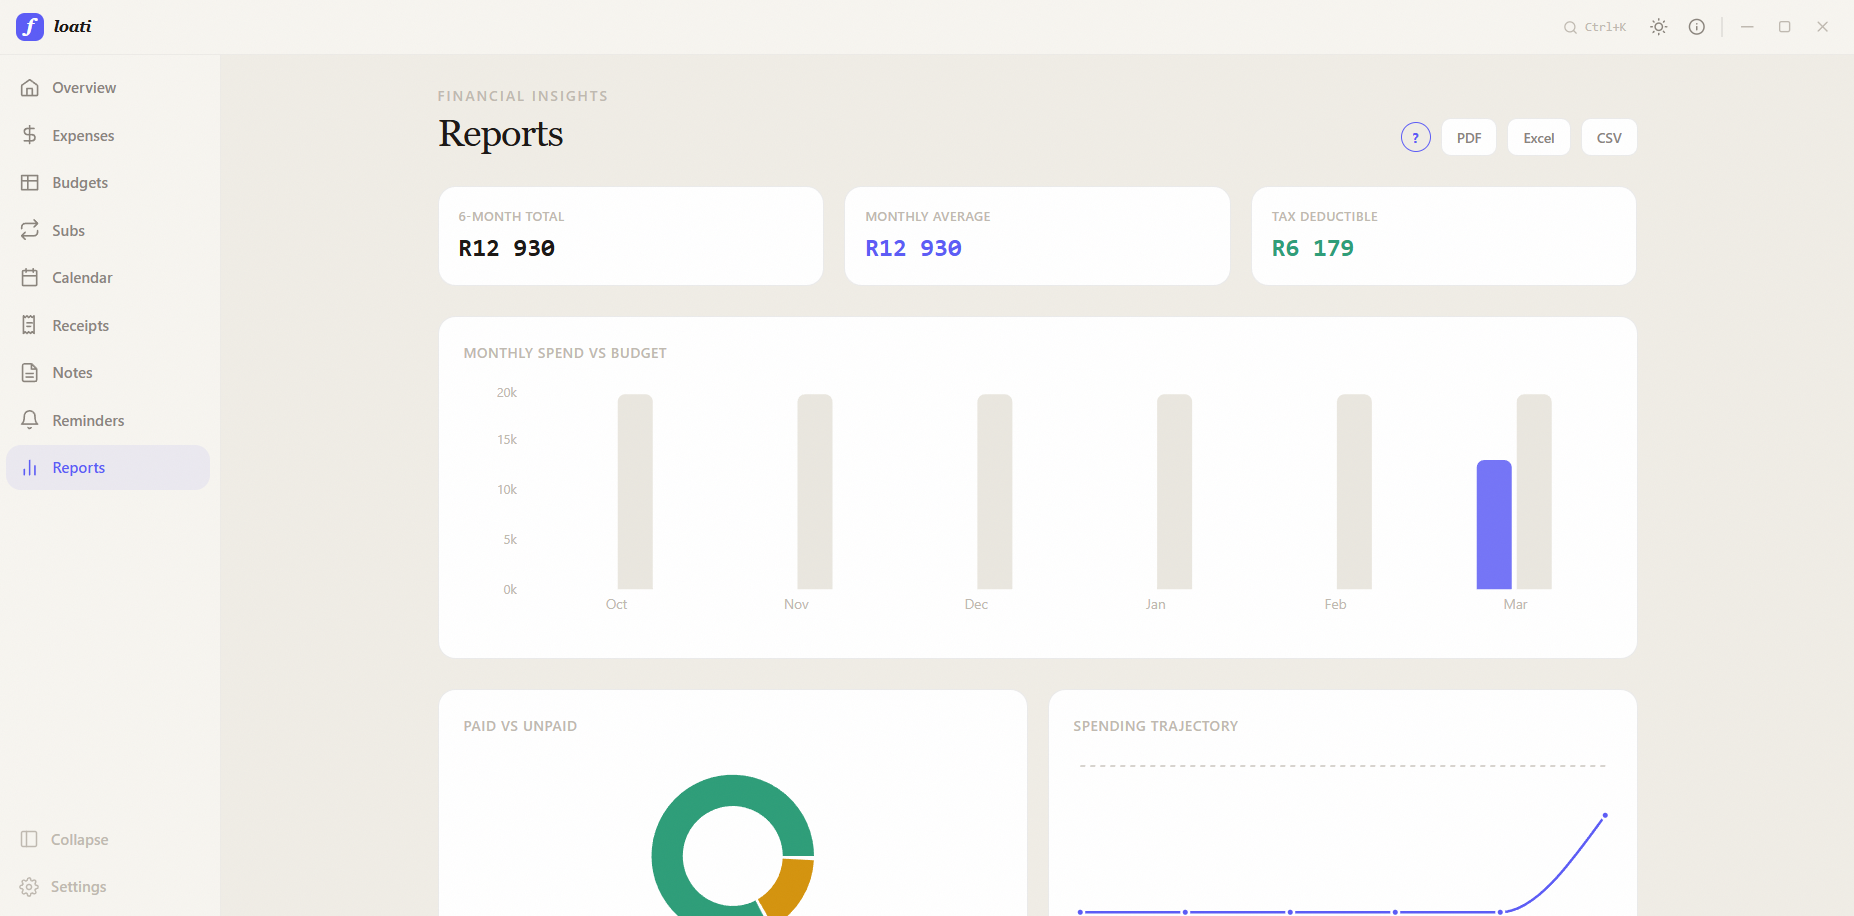Open Subs via repeat-arrows icon
Image resolution: width=1854 pixels, height=916 pixels.
[30, 230]
